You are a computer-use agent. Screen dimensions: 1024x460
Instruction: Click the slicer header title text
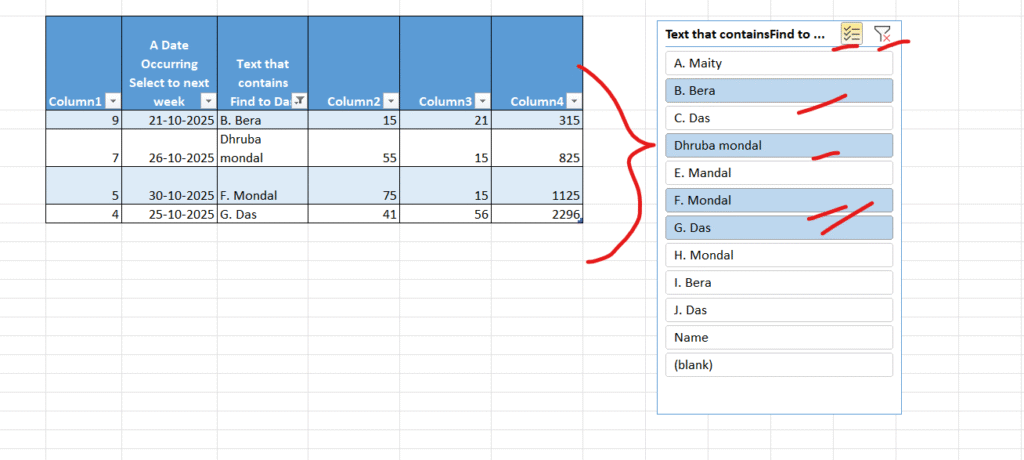pos(745,34)
